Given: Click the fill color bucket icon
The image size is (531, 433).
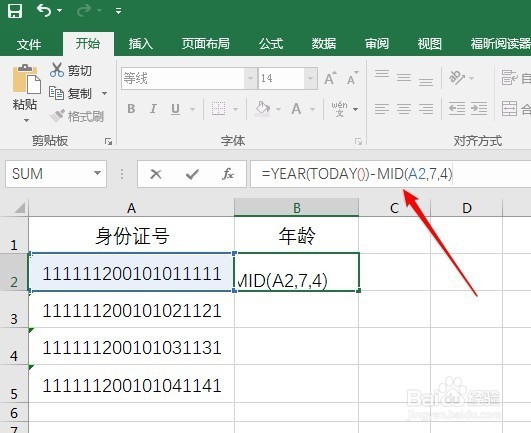Looking at the screenshot, I should tap(263, 109).
